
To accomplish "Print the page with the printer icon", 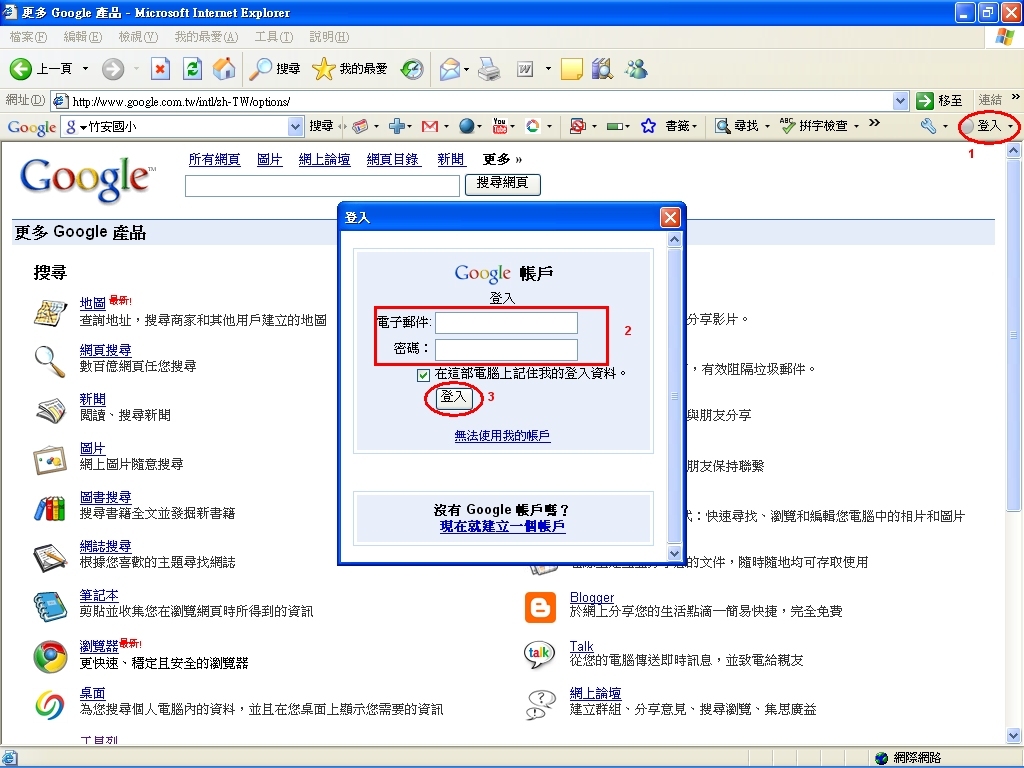I will pos(489,69).
